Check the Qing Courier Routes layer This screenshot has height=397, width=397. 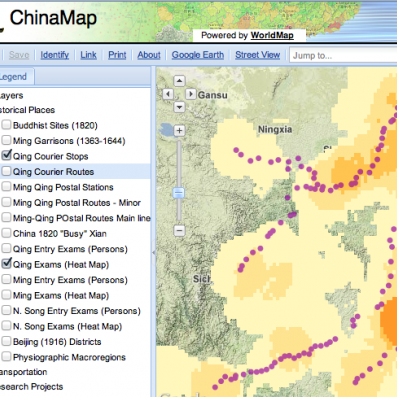6,171
